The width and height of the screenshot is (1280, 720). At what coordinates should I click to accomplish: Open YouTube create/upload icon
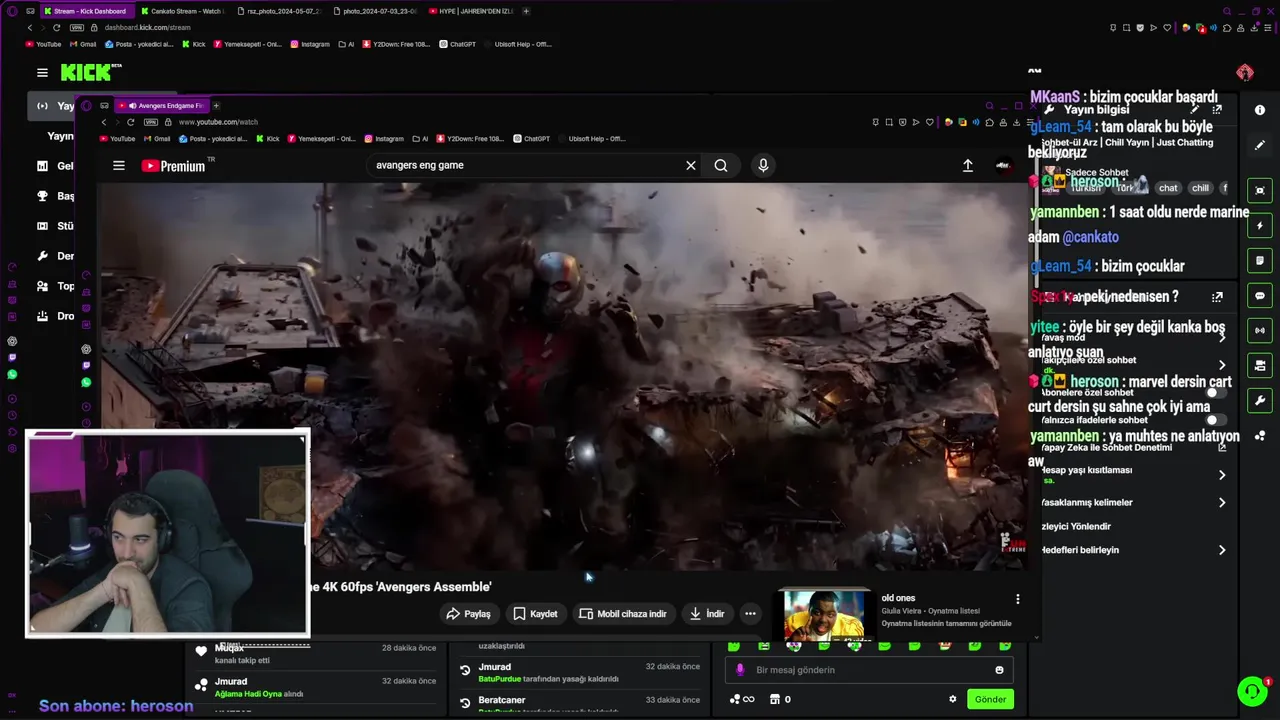click(x=967, y=166)
